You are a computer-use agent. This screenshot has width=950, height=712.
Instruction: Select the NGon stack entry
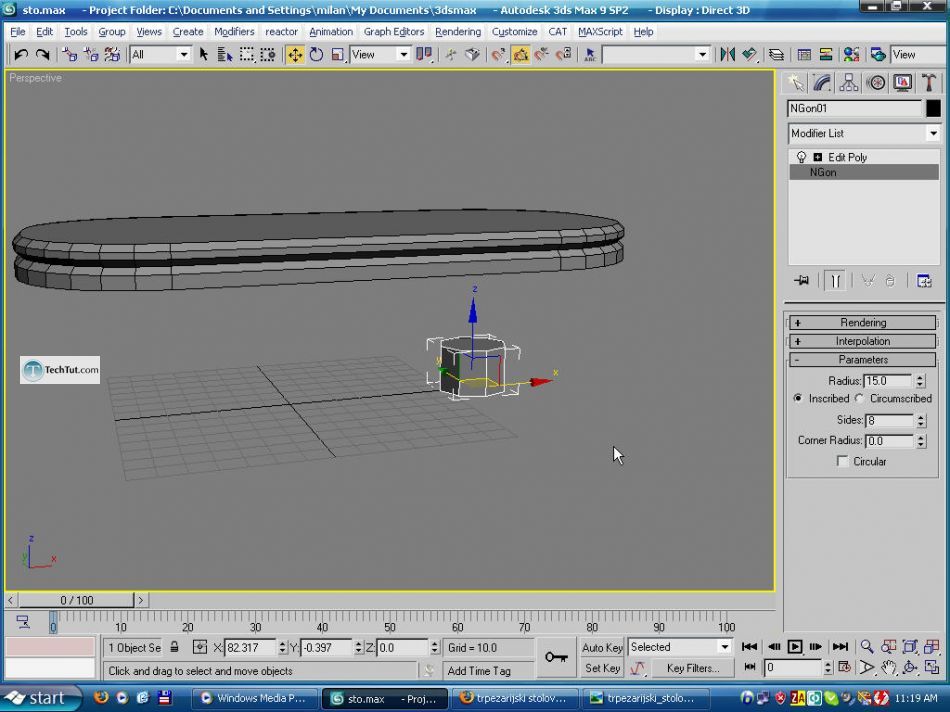[x=864, y=173]
